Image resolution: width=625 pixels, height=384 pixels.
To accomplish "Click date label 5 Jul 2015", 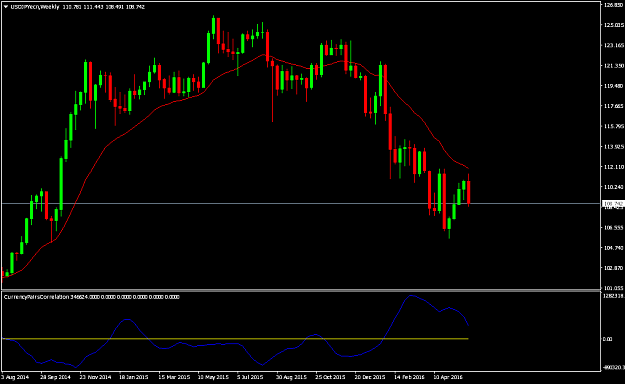I will tap(250, 377).
